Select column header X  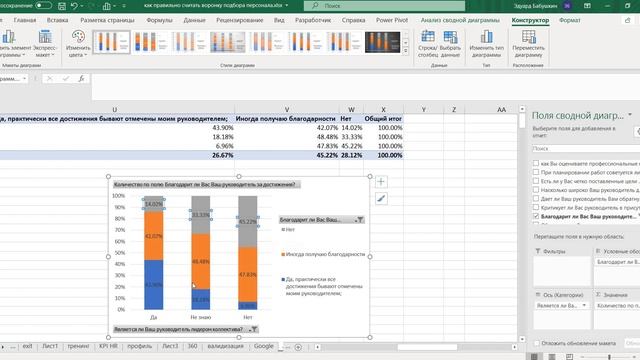[383, 109]
